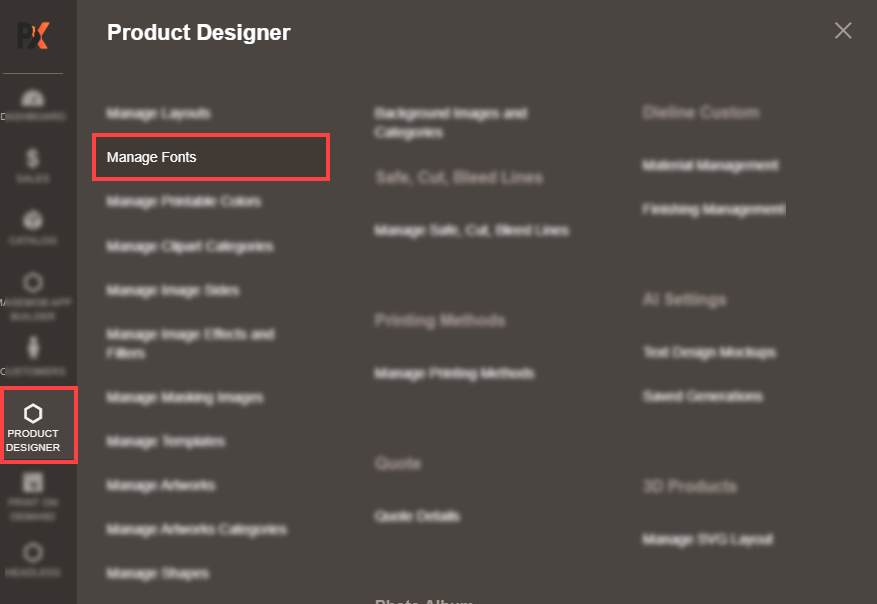
Task: Open Manage SVG Layout
Action: click(x=707, y=539)
